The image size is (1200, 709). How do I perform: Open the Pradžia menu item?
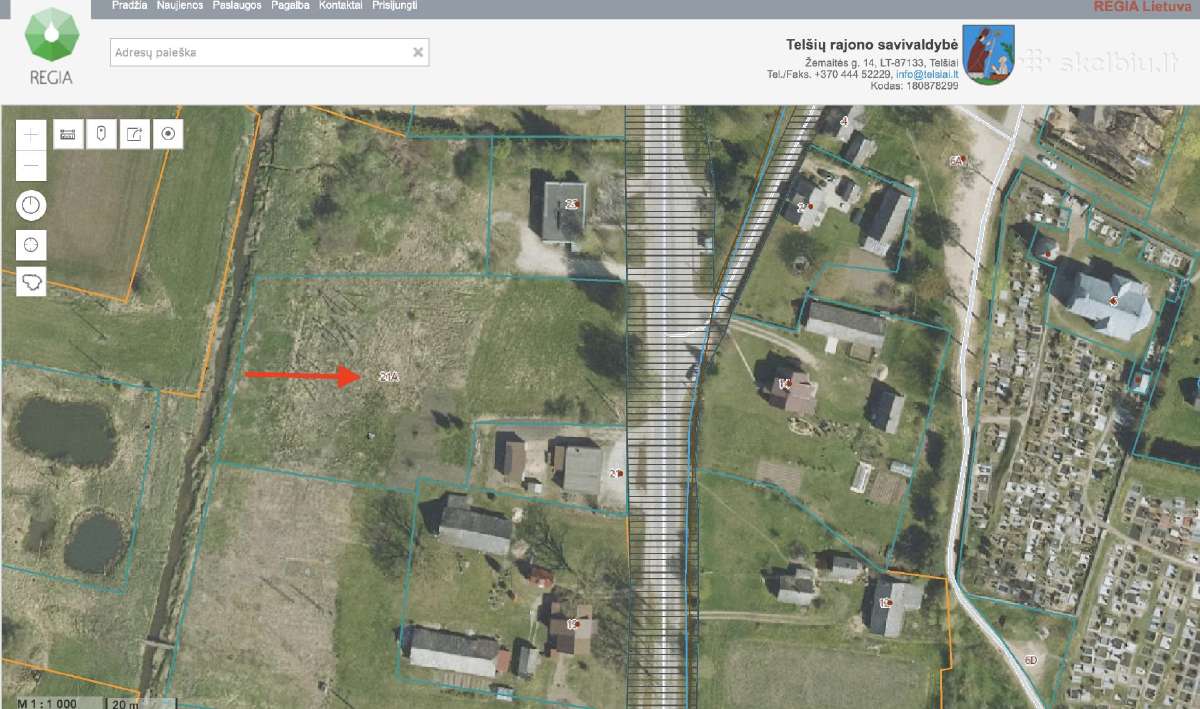(130, 6)
